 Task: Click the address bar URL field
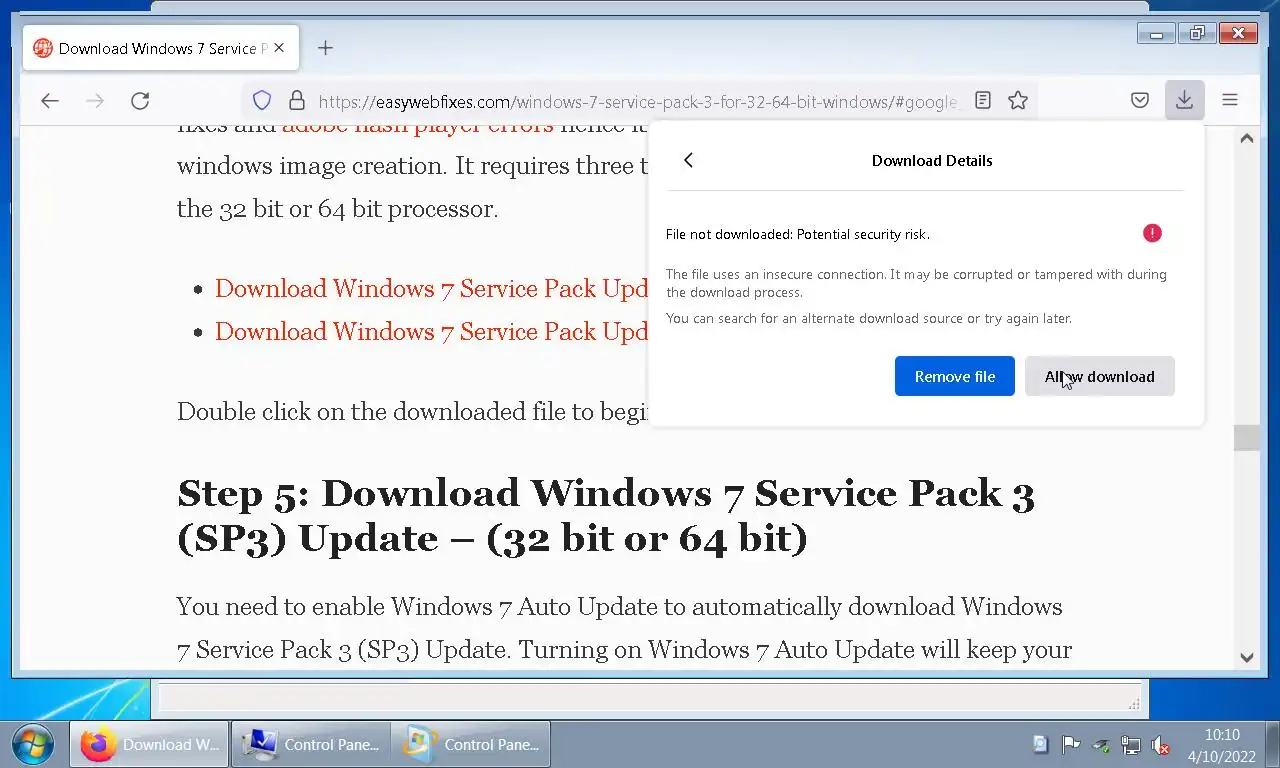tap(638, 101)
